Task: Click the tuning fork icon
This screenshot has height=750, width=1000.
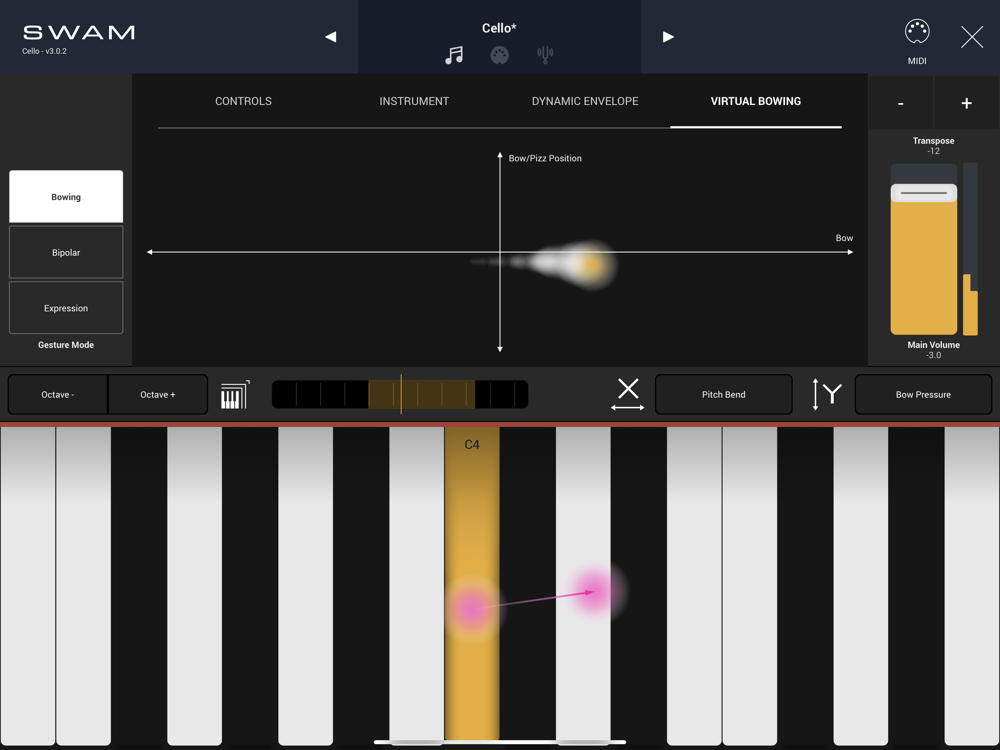Action: tap(545, 55)
